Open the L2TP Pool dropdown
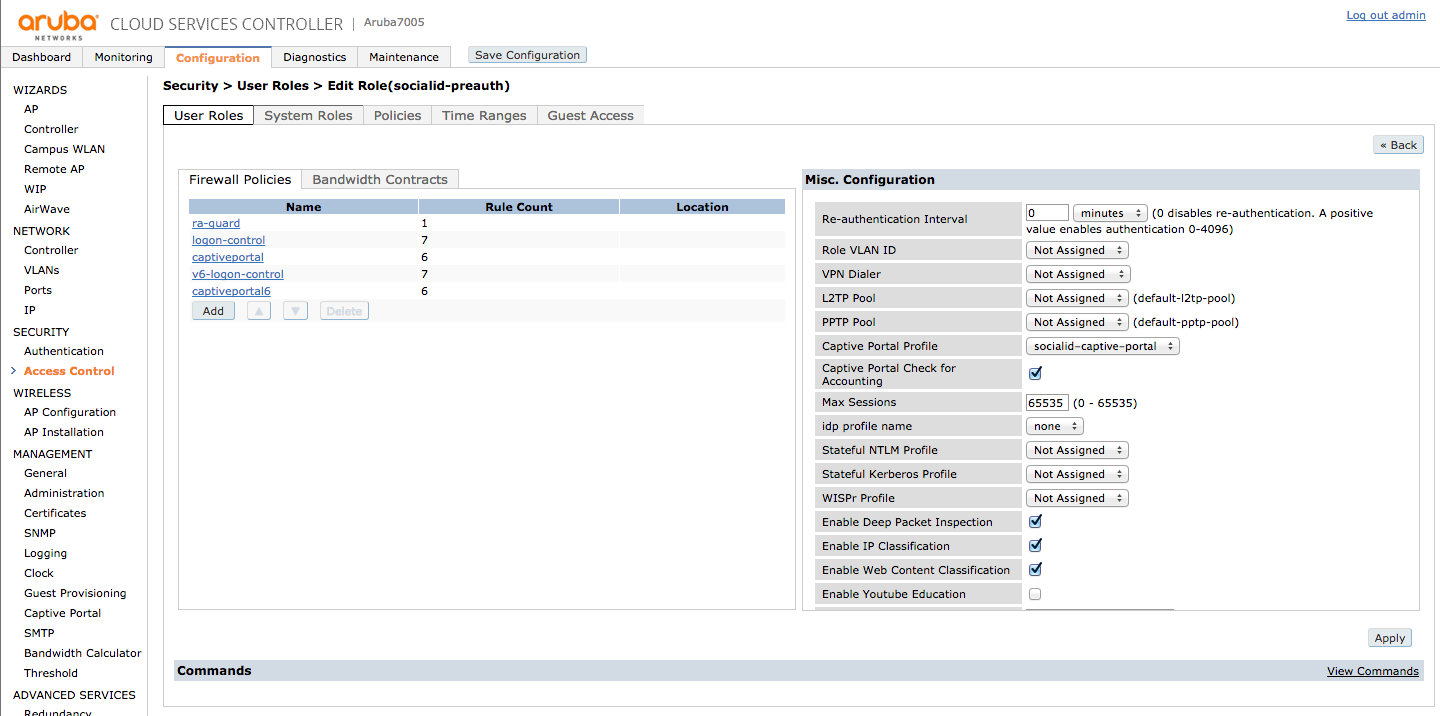Viewport: 1440px width, 716px height. [x=1077, y=298]
